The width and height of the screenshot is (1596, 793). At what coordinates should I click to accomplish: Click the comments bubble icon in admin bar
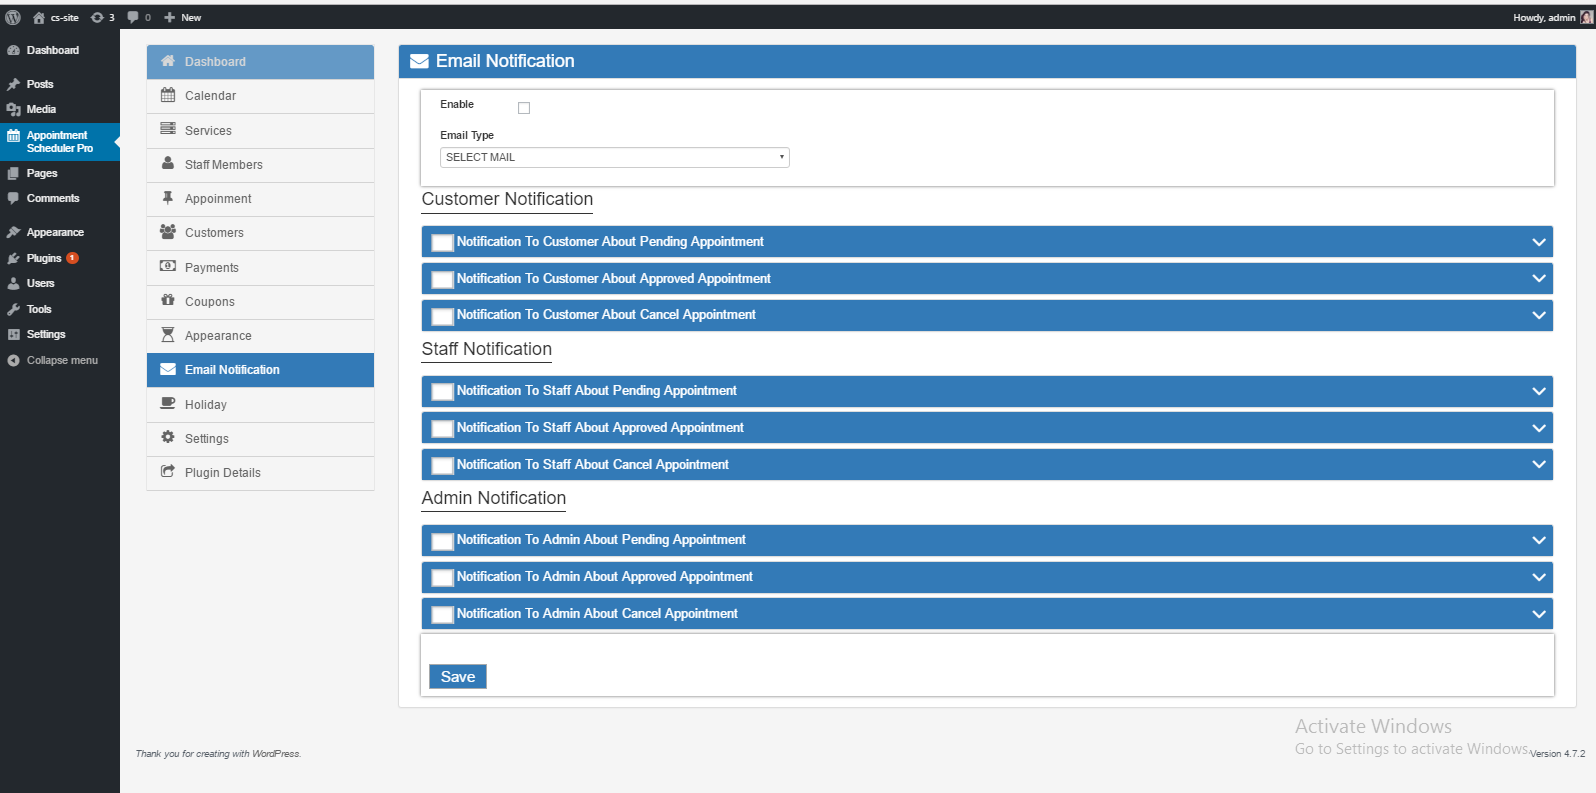(133, 17)
